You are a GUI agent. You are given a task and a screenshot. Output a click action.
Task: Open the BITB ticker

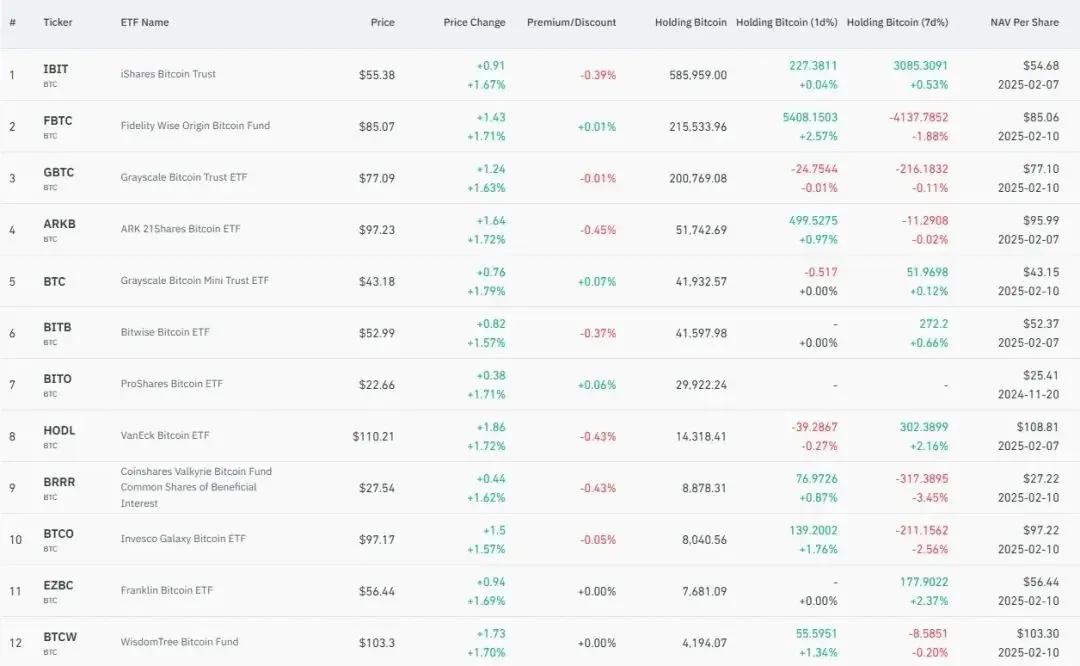click(57, 327)
